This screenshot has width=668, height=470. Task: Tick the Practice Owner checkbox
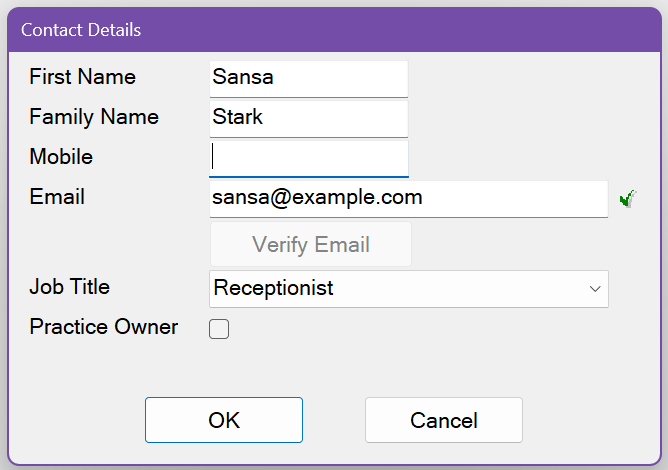tap(219, 329)
